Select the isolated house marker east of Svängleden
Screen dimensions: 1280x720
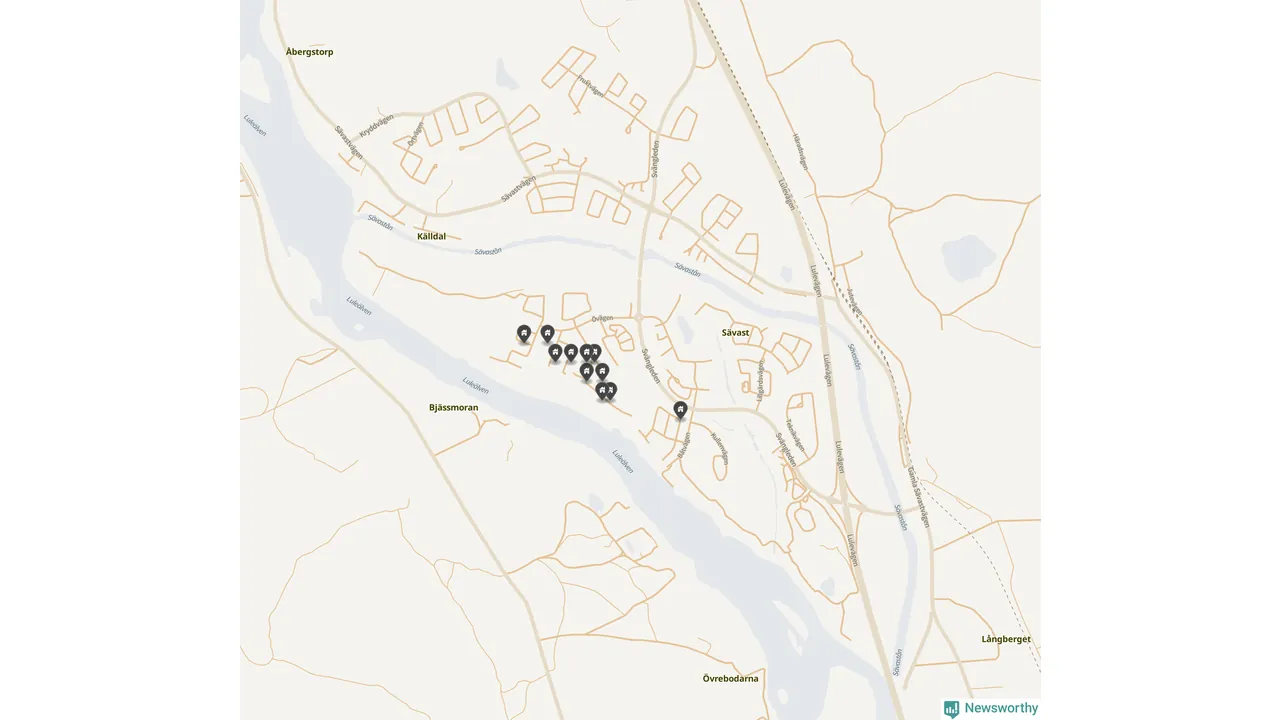[680, 409]
